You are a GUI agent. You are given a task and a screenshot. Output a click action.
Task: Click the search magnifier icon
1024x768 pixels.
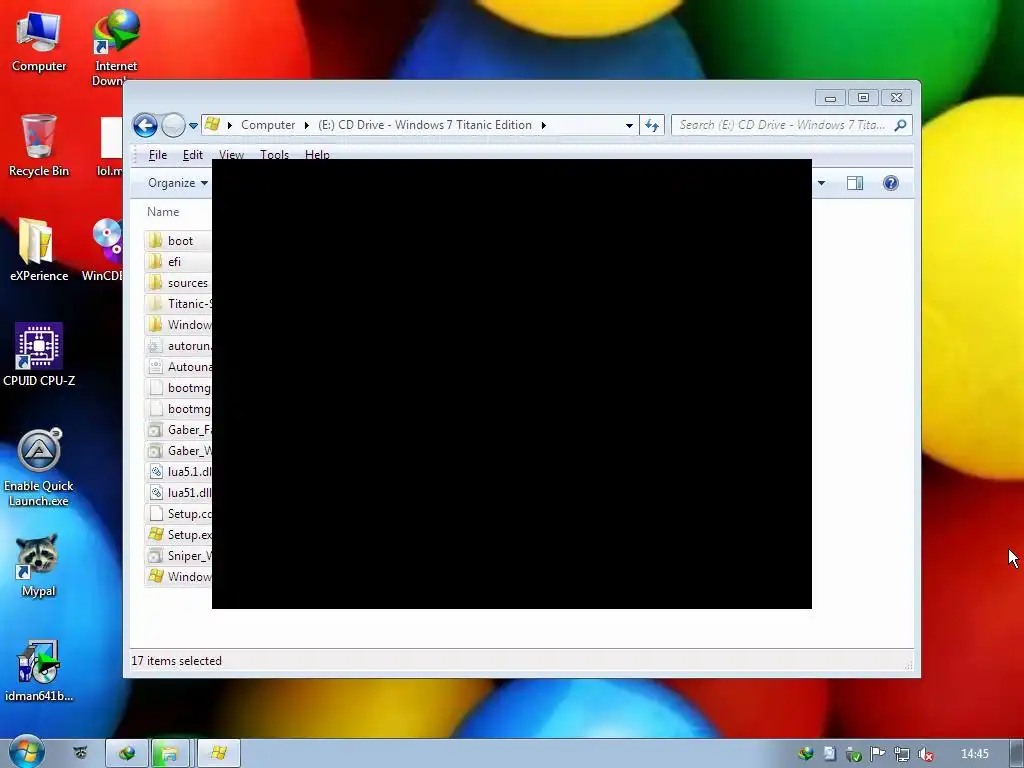[x=901, y=125]
